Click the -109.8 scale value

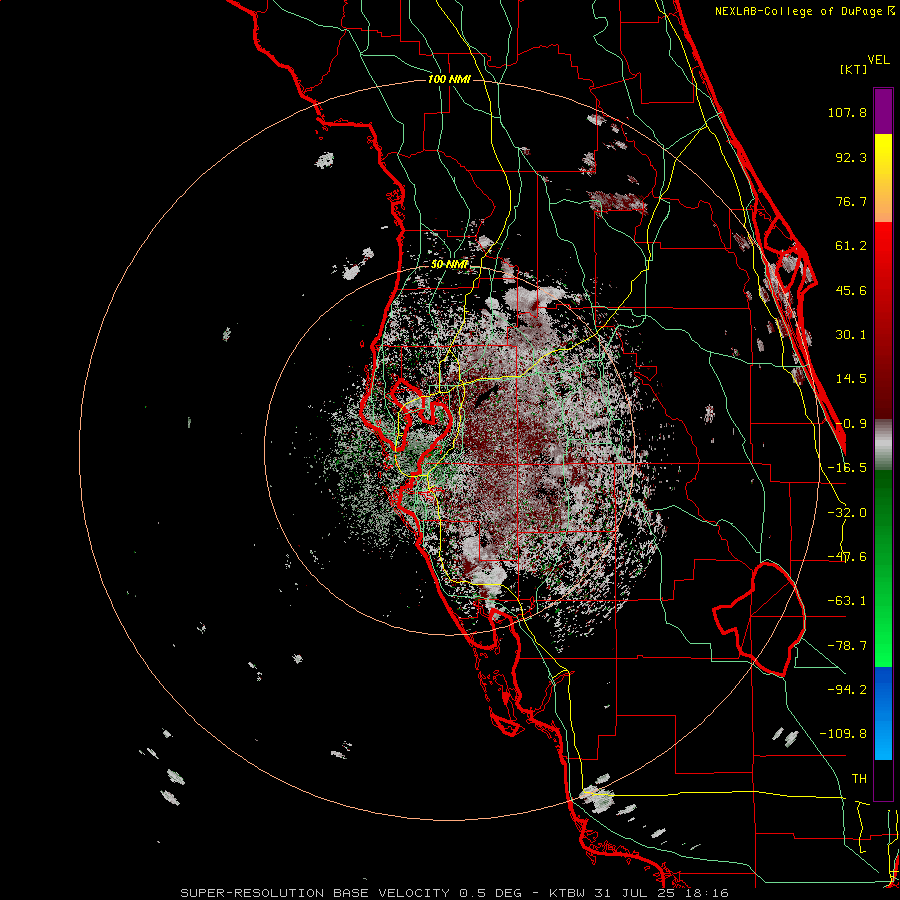843,734
